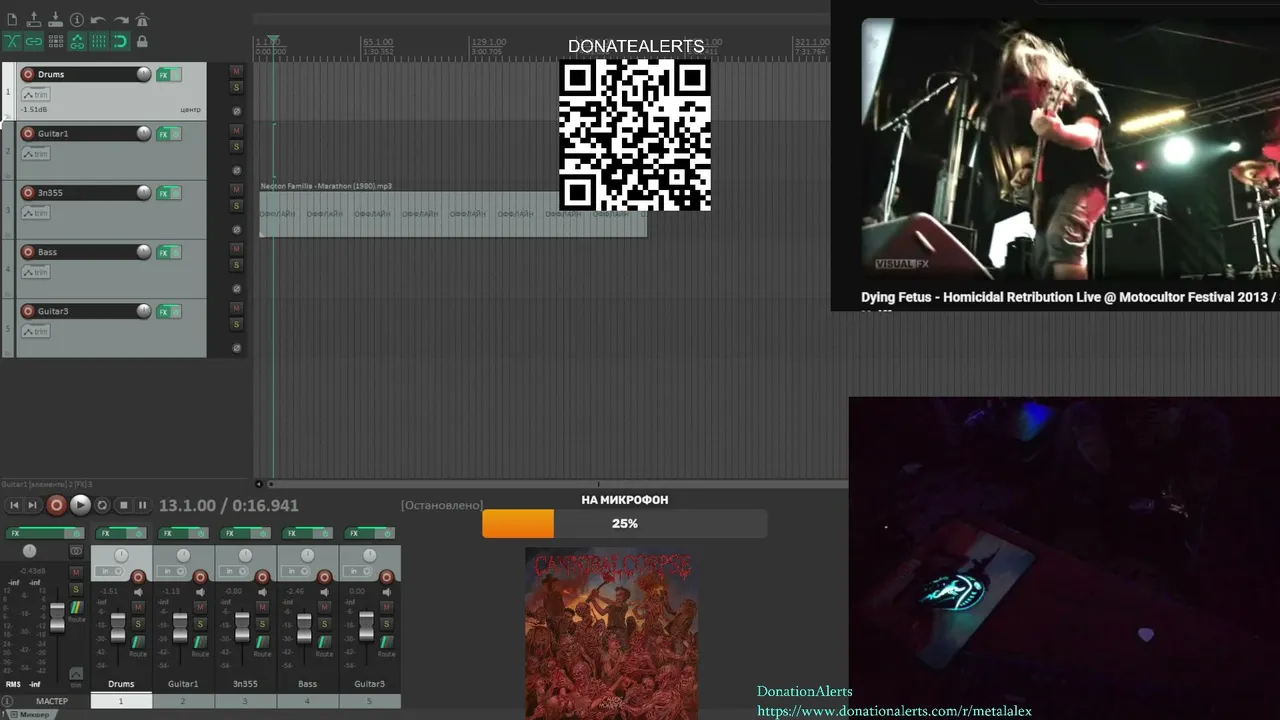The height and width of the screenshot is (720, 1280).
Task: Mute the Drums track in track panel
Action: pyautogui.click(x=236, y=71)
